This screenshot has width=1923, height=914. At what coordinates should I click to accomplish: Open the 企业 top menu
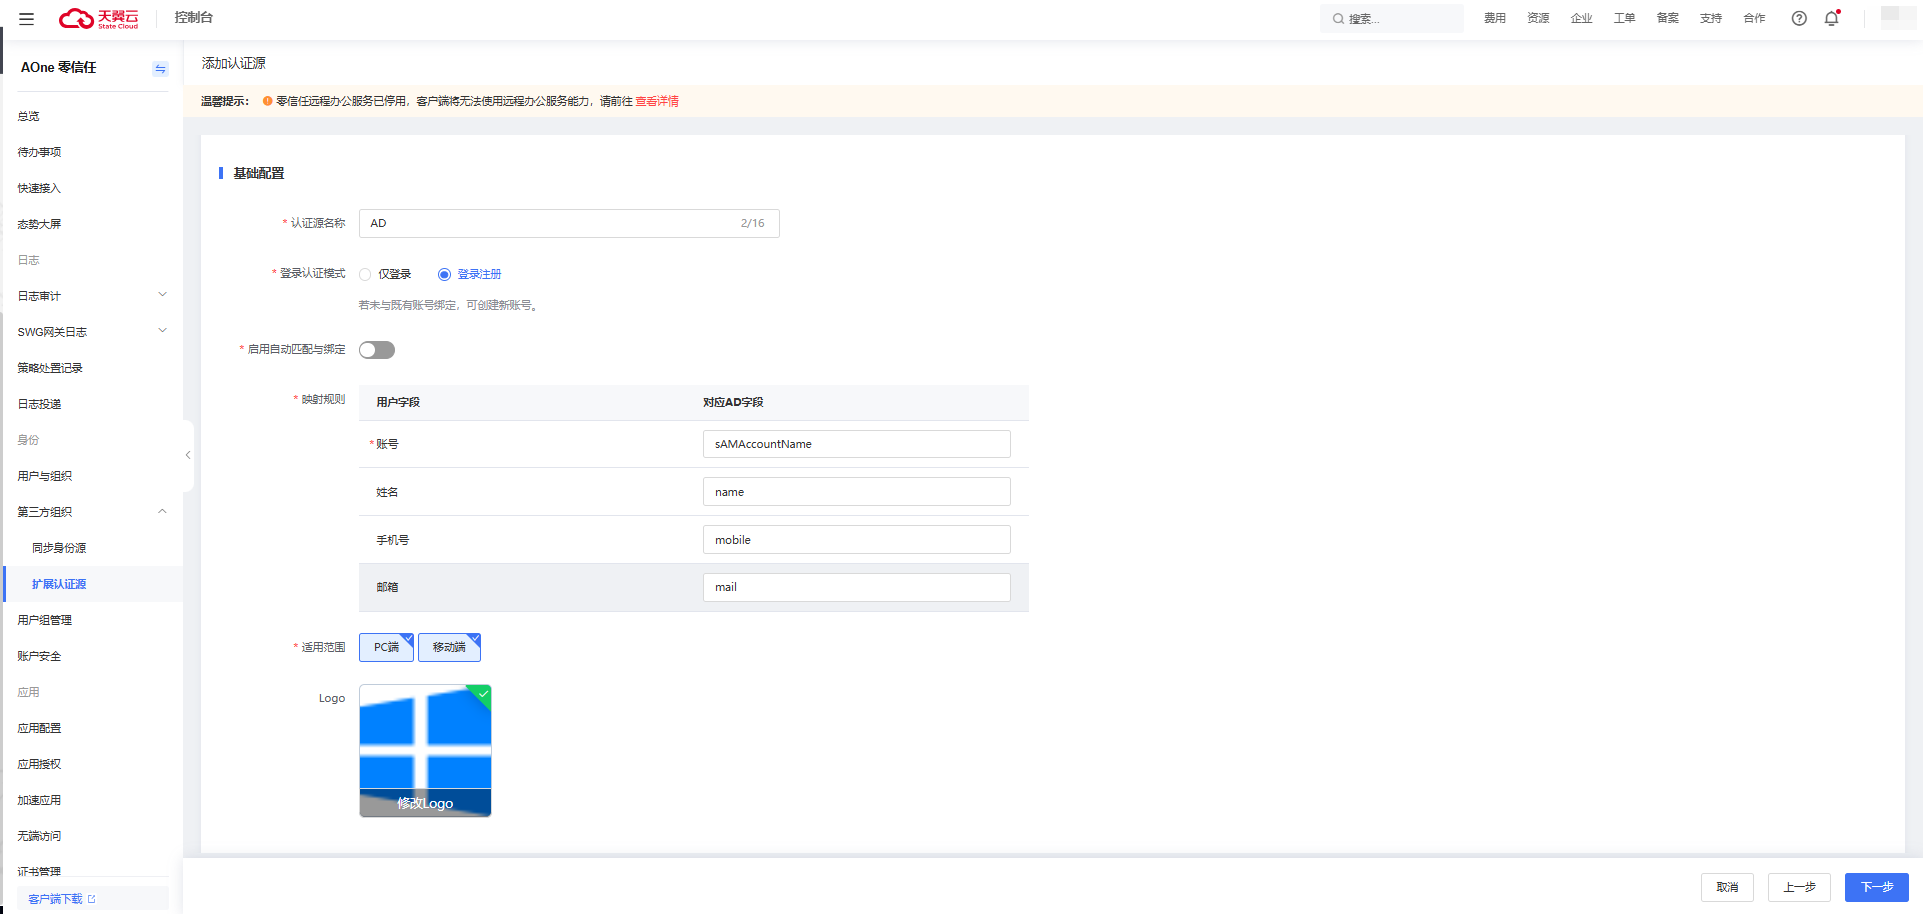click(x=1581, y=18)
